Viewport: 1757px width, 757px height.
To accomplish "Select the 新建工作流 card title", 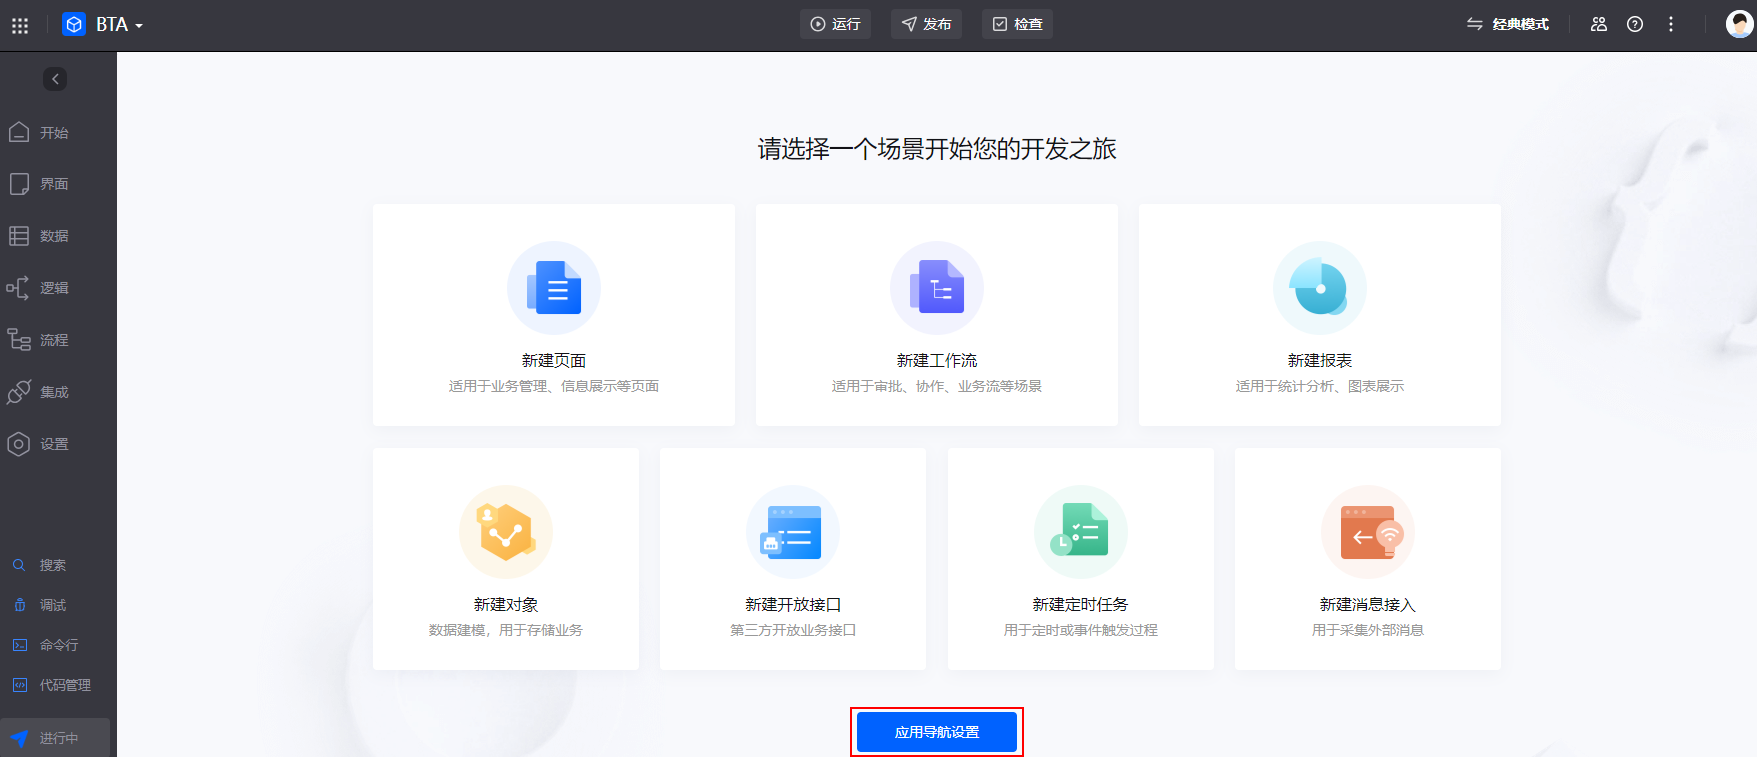I will 937,361.
